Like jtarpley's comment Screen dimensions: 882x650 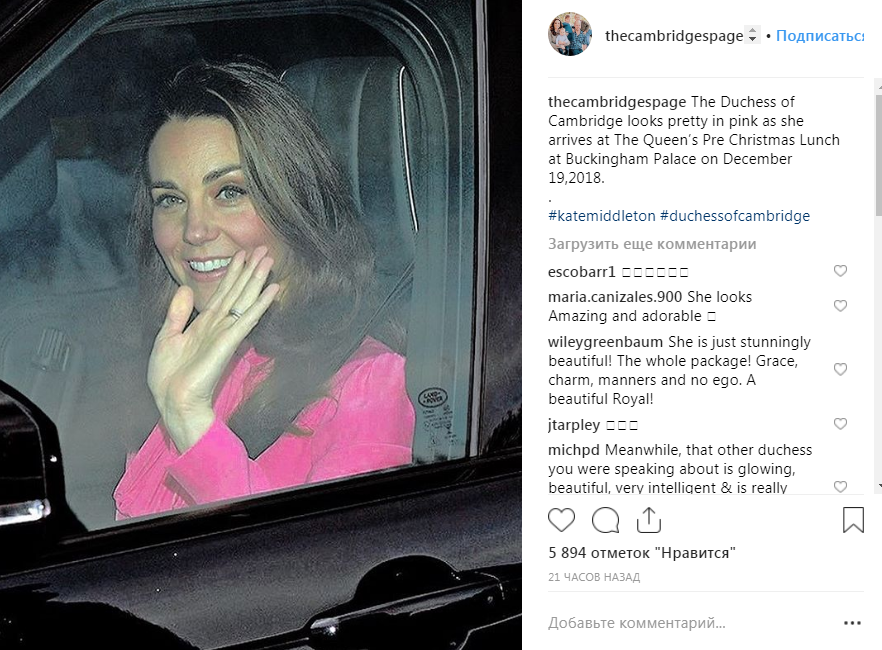coord(840,424)
